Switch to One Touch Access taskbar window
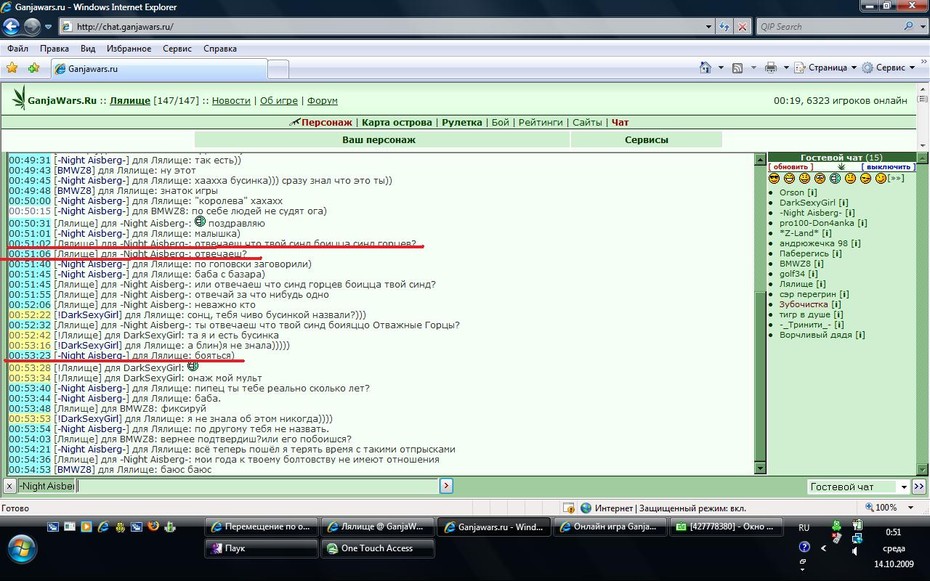The width and height of the screenshot is (930, 581). click(378, 548)
